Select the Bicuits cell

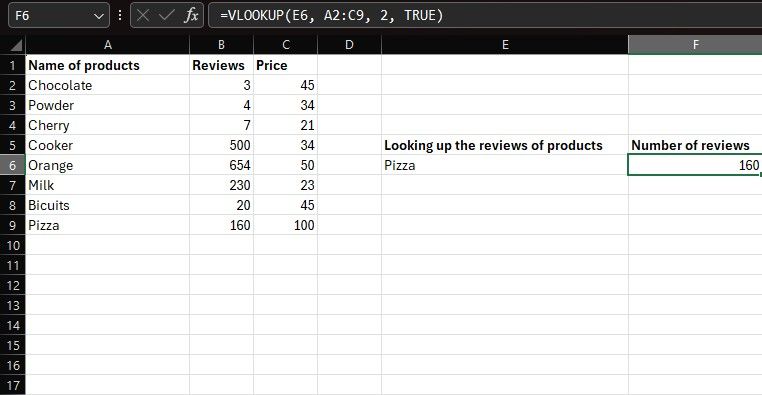coord(107,206)
